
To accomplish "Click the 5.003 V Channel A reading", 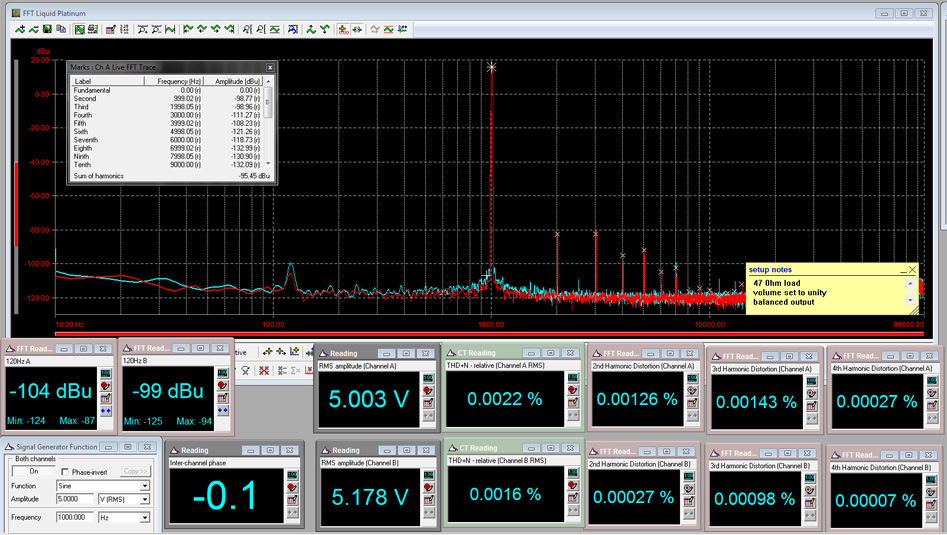I will coord(369,399).
